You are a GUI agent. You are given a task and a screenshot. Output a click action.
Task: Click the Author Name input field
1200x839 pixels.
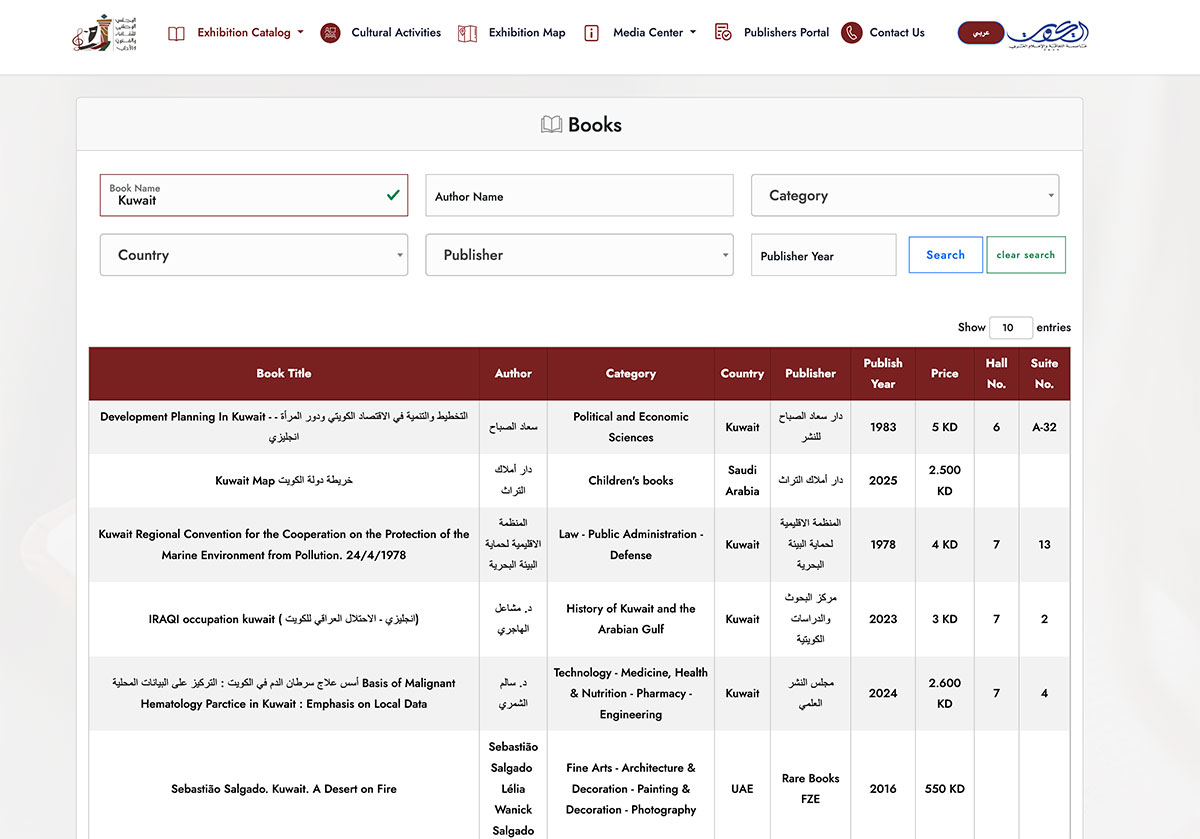pyautogui.click(x=579, y=196)
